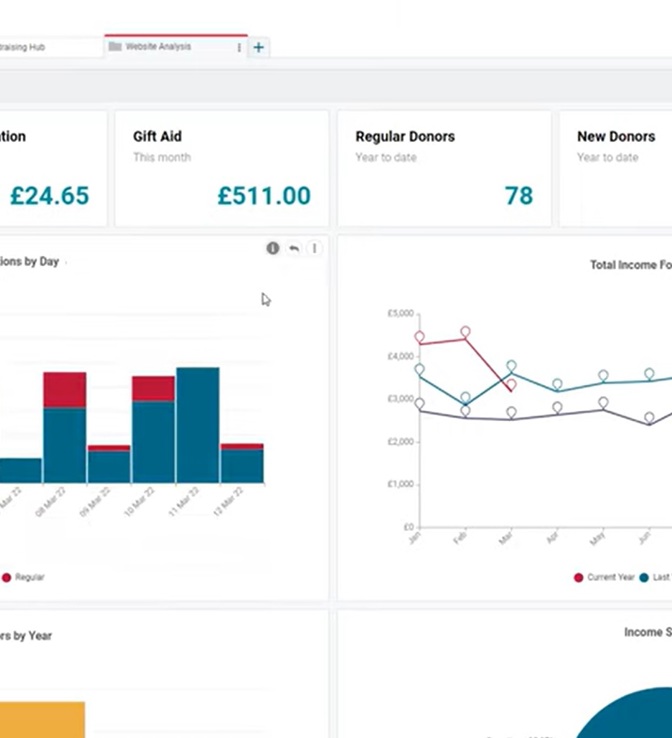Toggle the Last year legend series
Viewport: 672px width, 738px height.
pos(656,577)
